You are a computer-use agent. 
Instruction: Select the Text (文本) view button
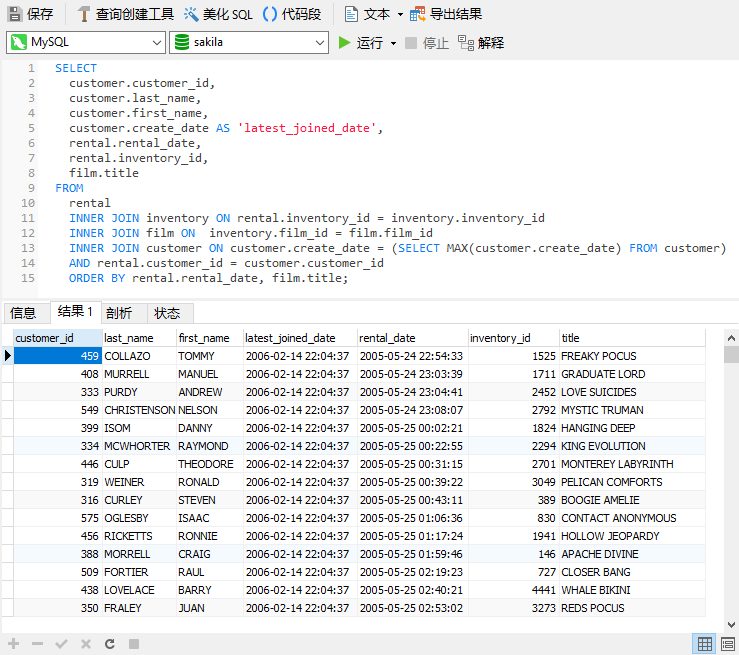pyautogui.click(x=368, y=14)
